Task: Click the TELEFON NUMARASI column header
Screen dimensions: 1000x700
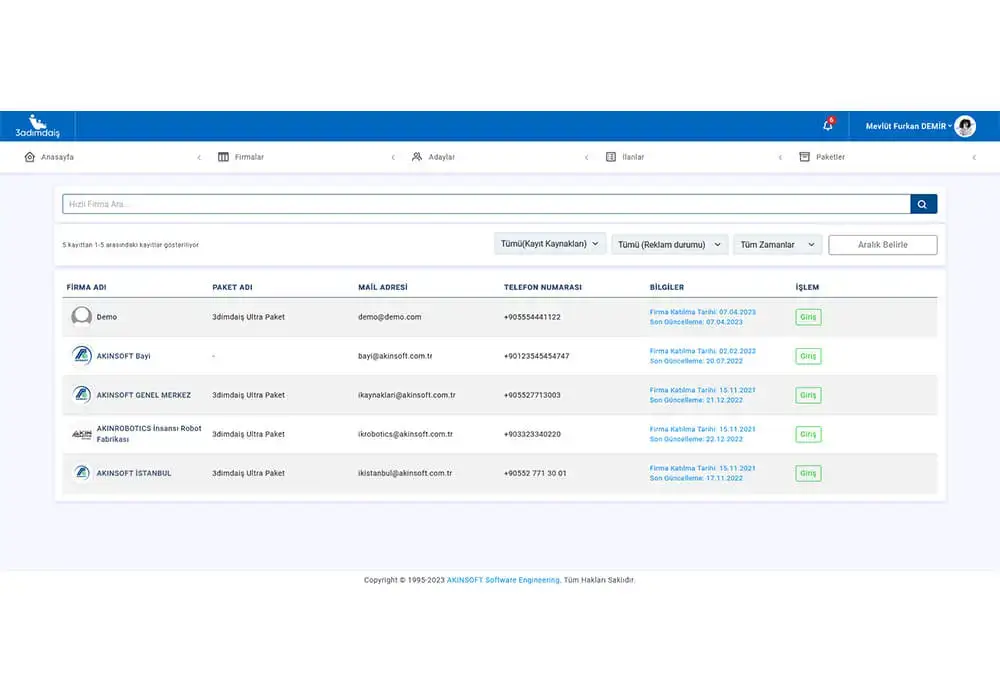Action: coord(543,288)
